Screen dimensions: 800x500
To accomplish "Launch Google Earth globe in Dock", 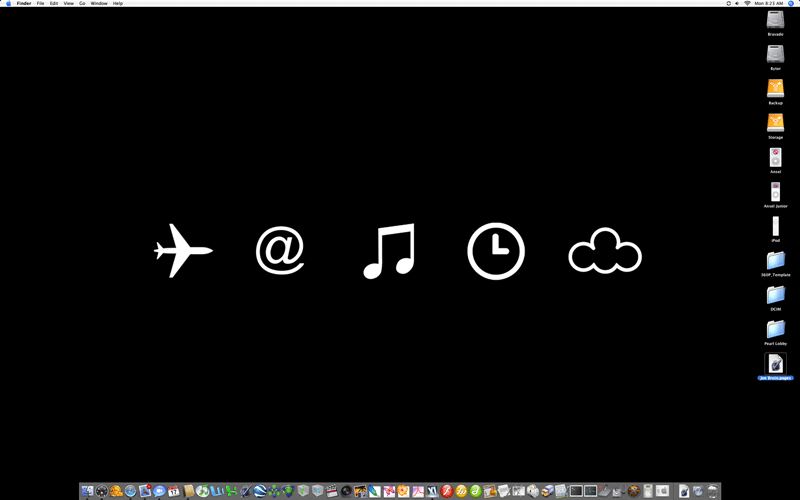I will 260,491.
